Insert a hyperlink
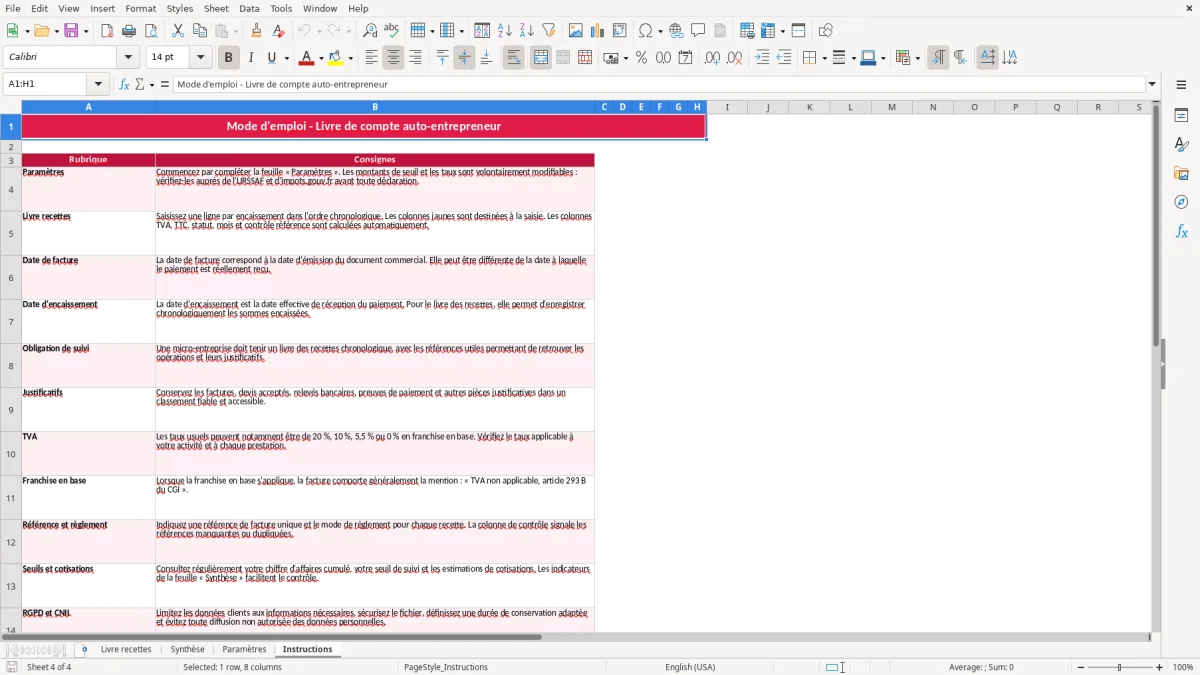 676,31
